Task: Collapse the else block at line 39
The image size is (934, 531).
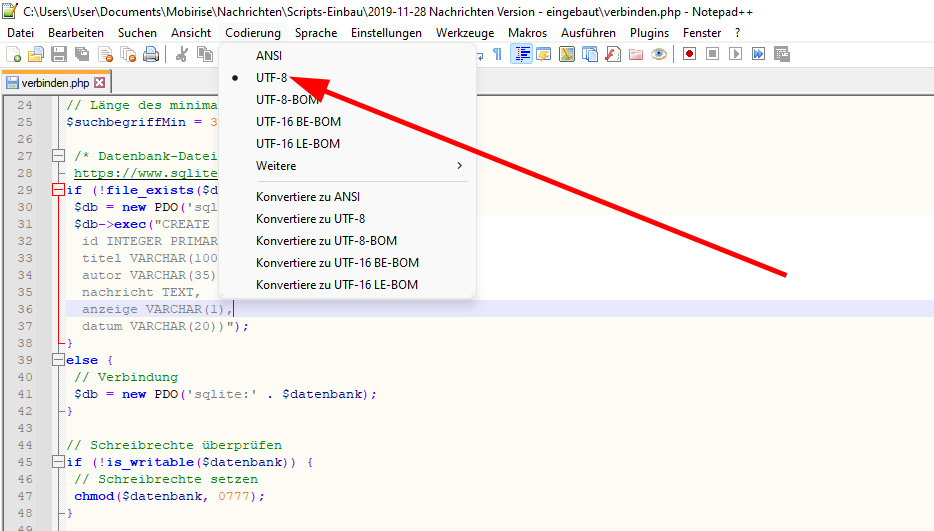Action: coord(56,360)
